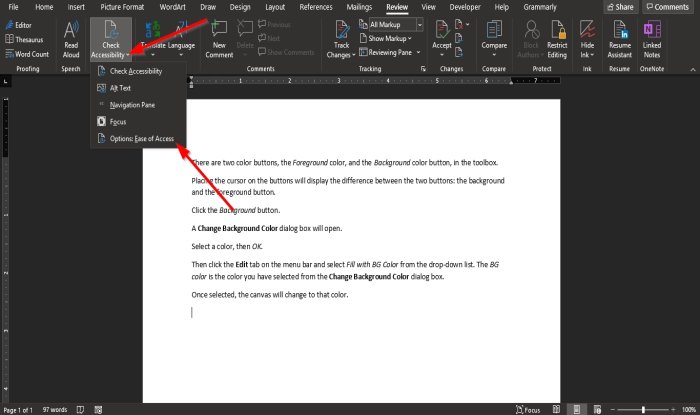Choose Check Accessibility from the dropdown menu
The height and width of the screenshot is (415, 700).
138,71
